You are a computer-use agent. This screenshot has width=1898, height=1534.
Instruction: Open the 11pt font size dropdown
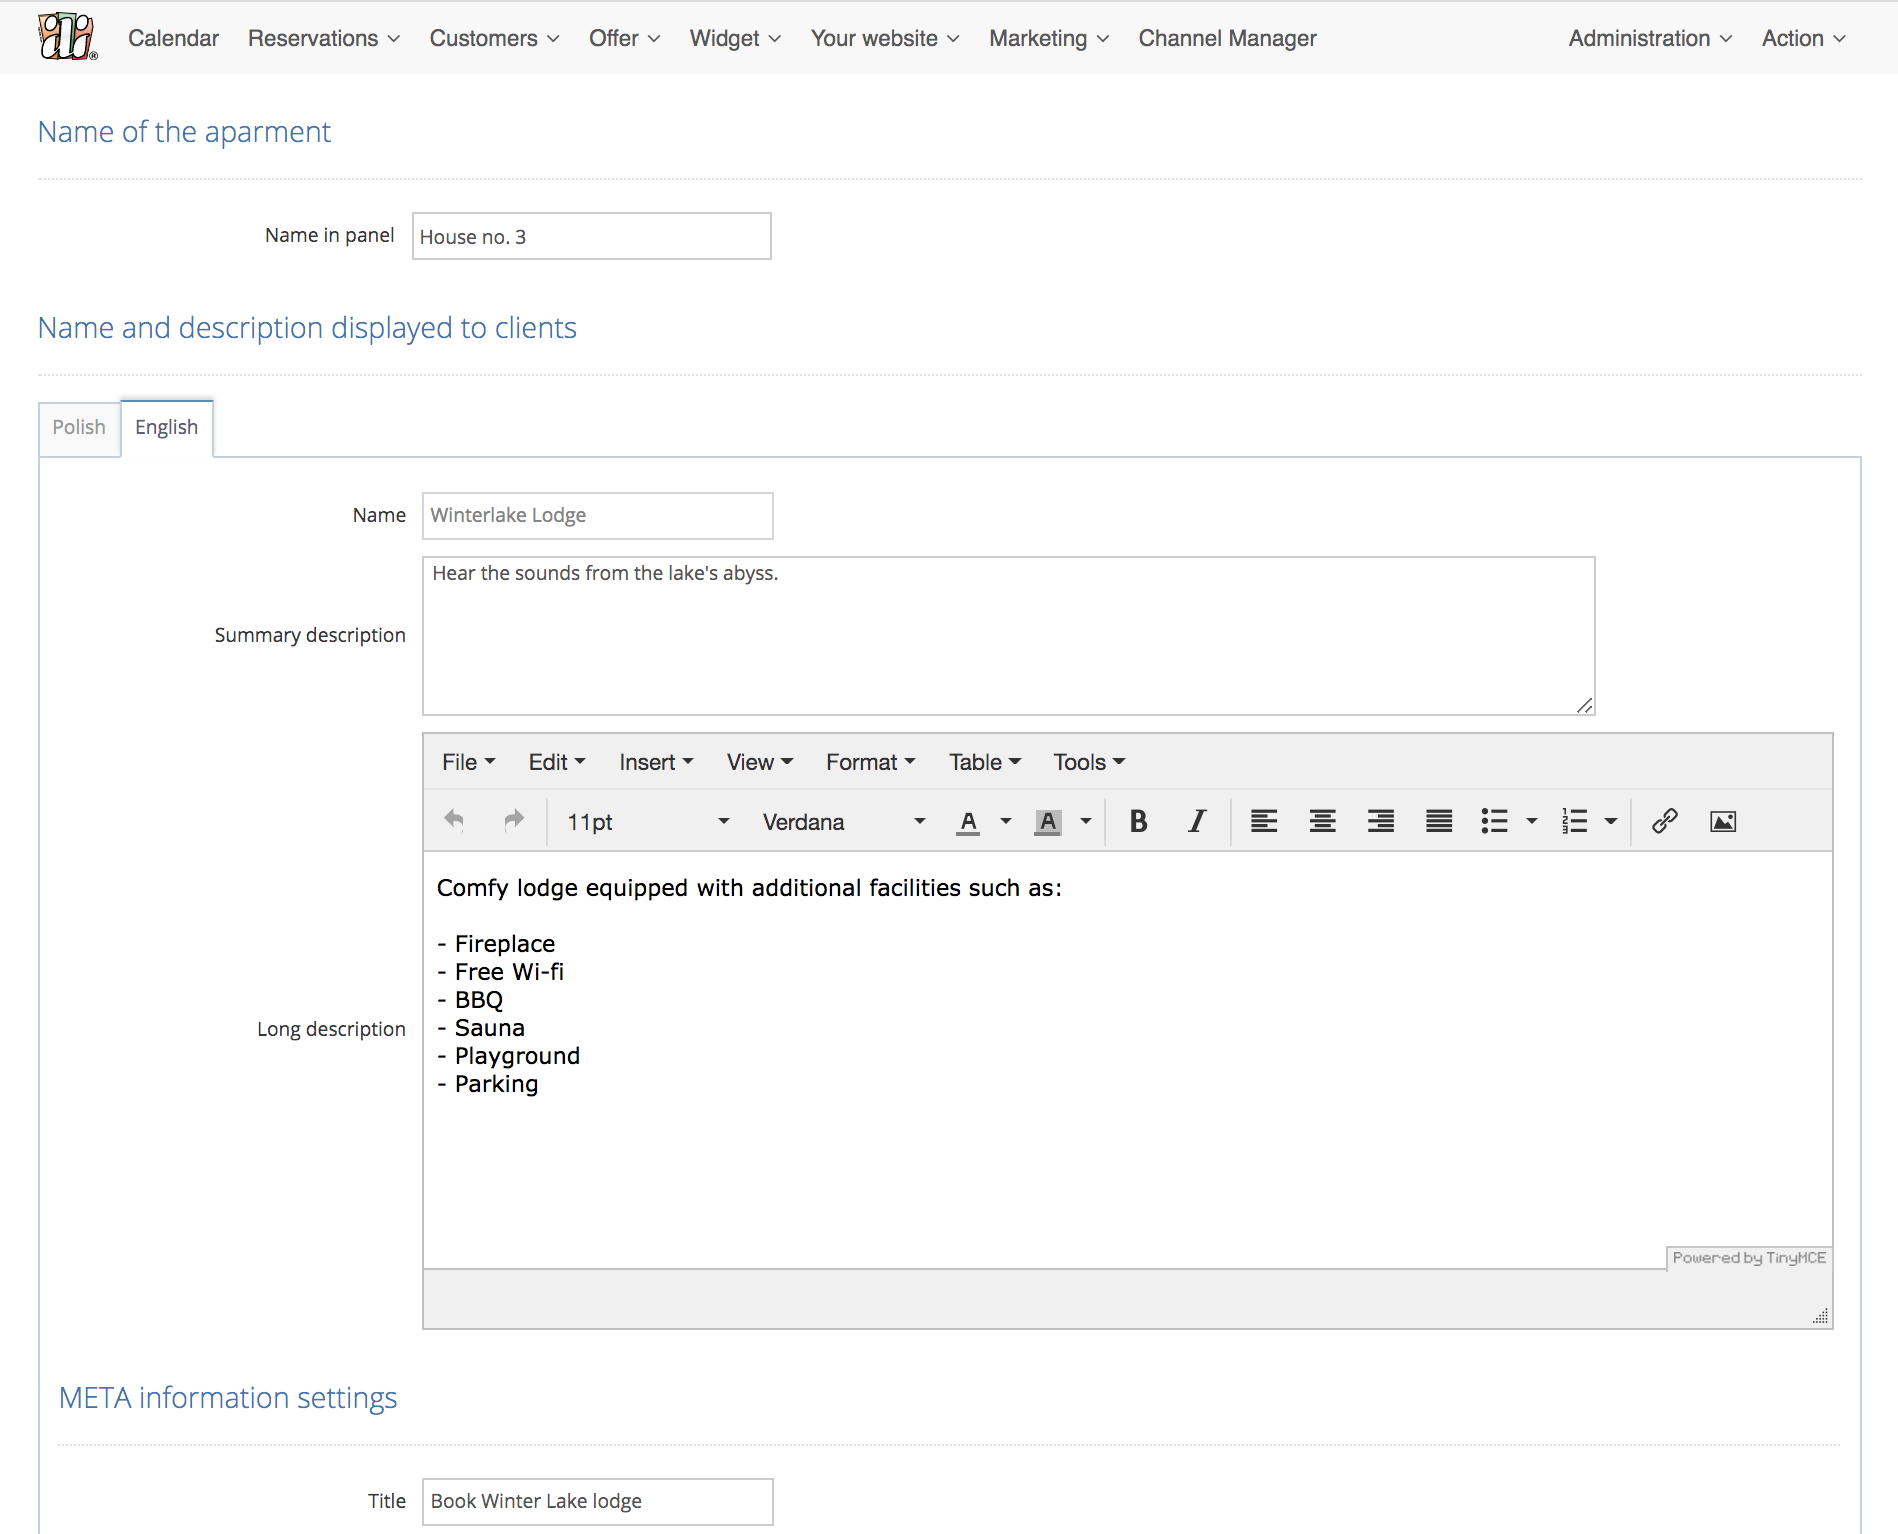click(x=647, y=822)
